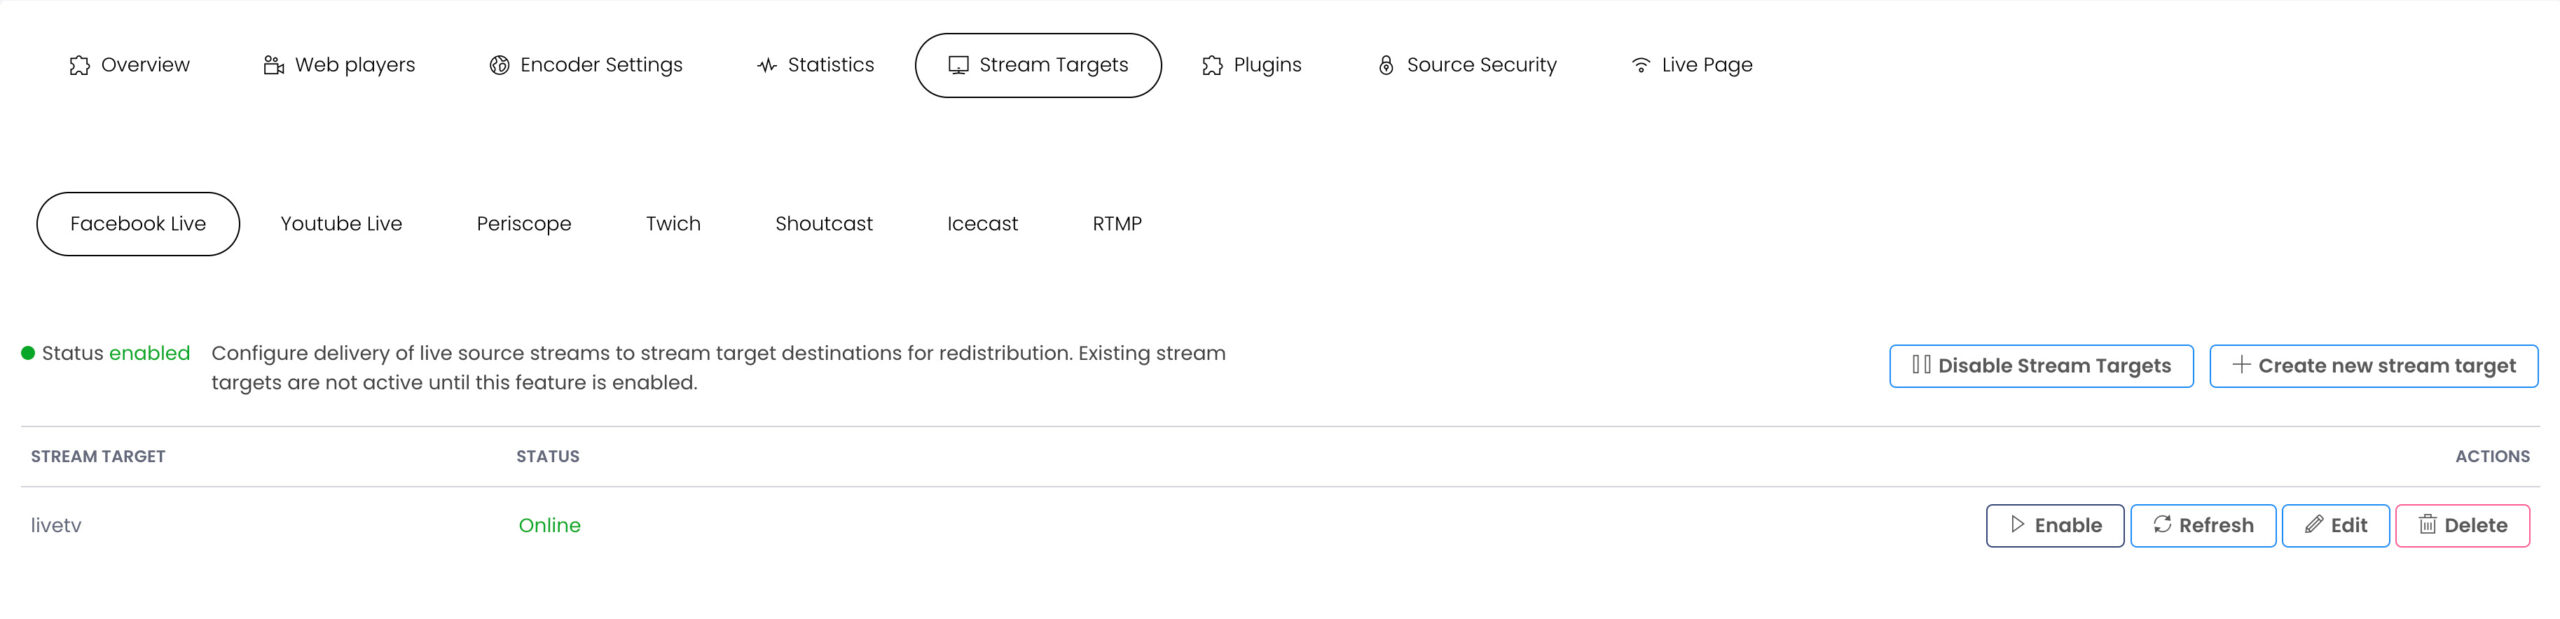
Task: Click the Statistics pulse icon
Action: (x=767, y=65)
